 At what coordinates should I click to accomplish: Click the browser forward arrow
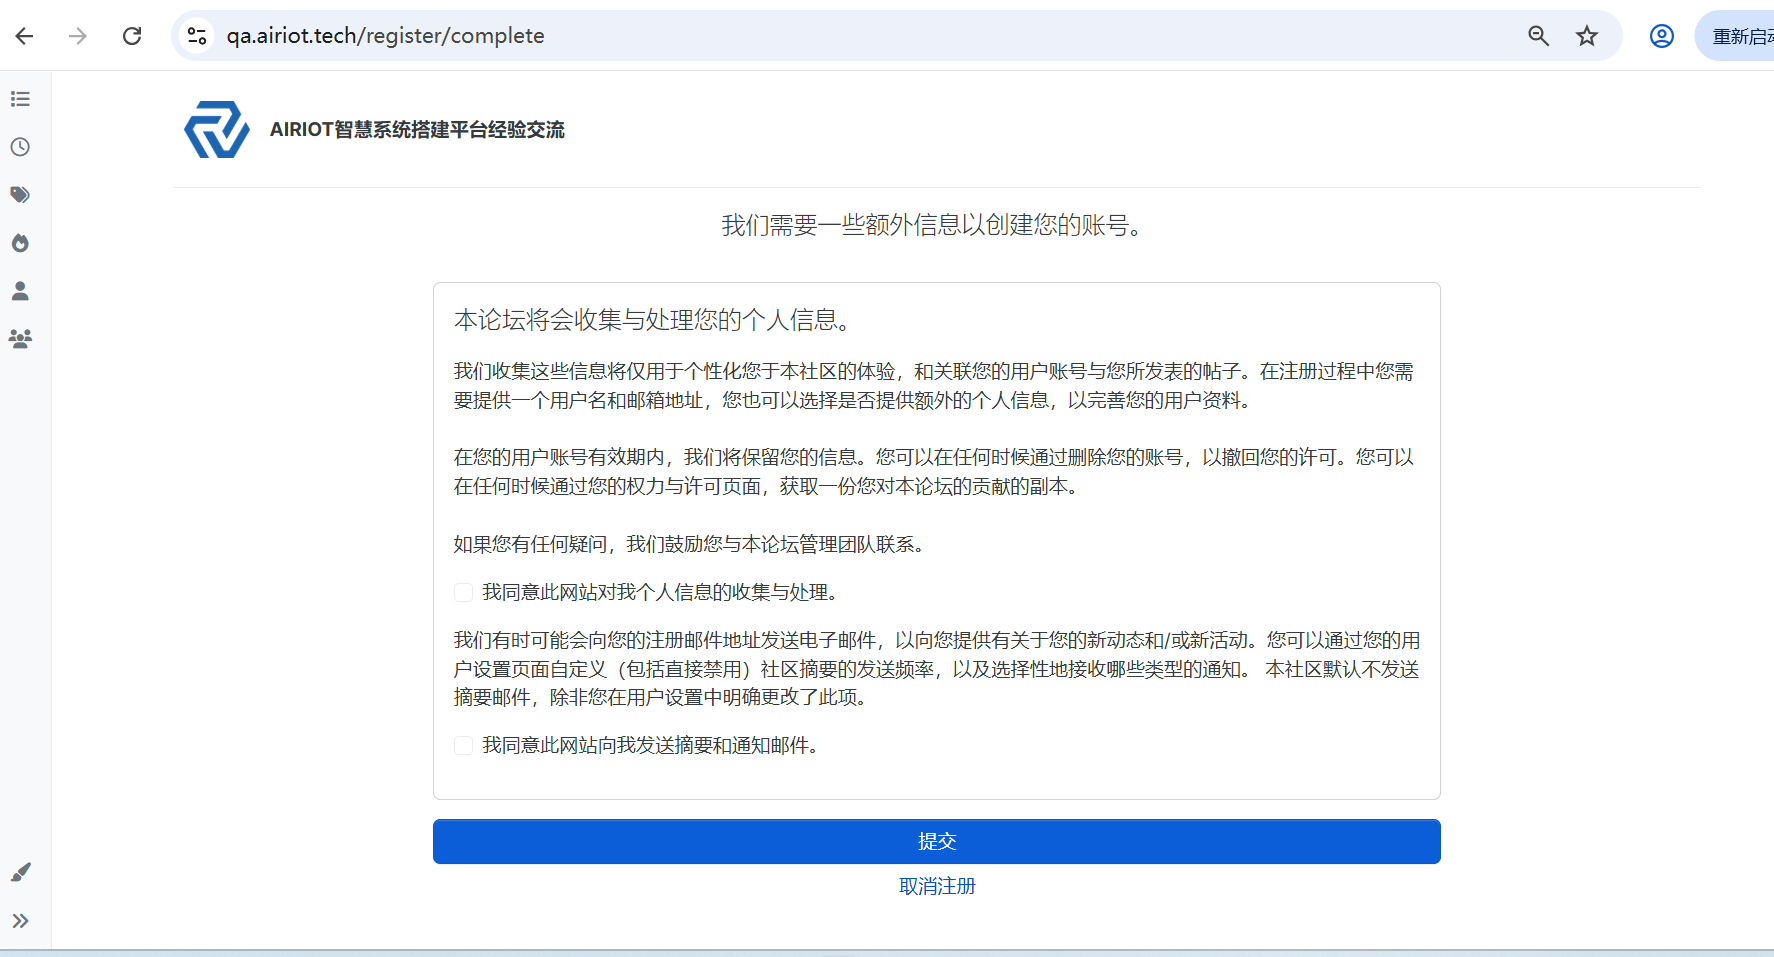click(78, 36)
